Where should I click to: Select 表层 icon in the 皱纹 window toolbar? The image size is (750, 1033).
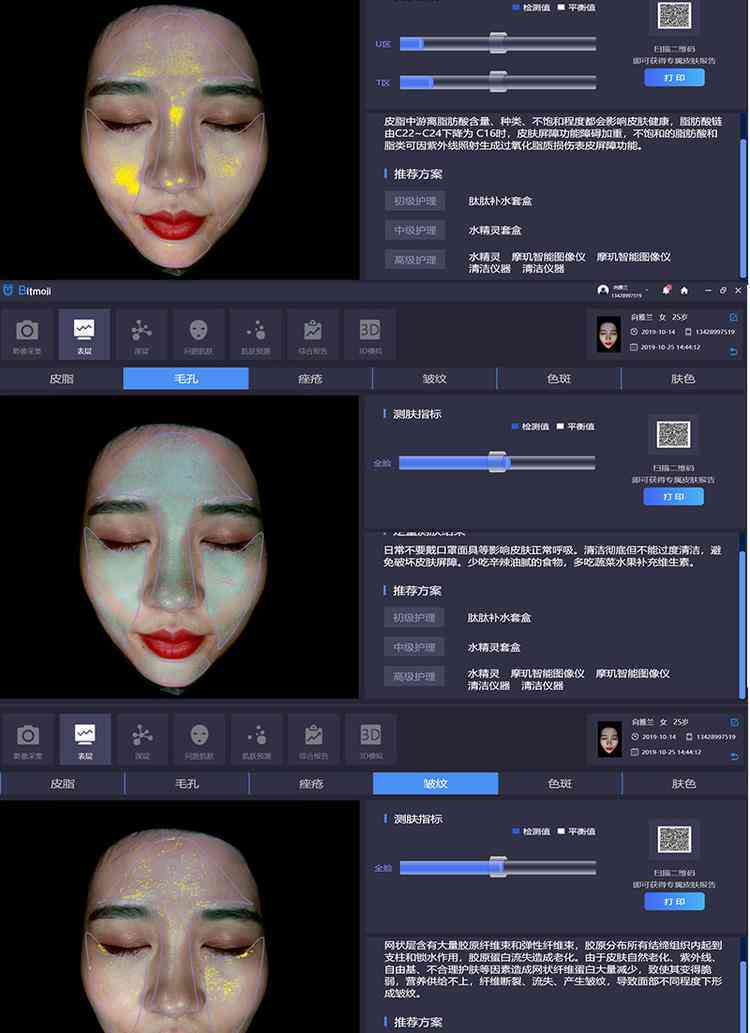pyautogui.click(x=85, y=739)
